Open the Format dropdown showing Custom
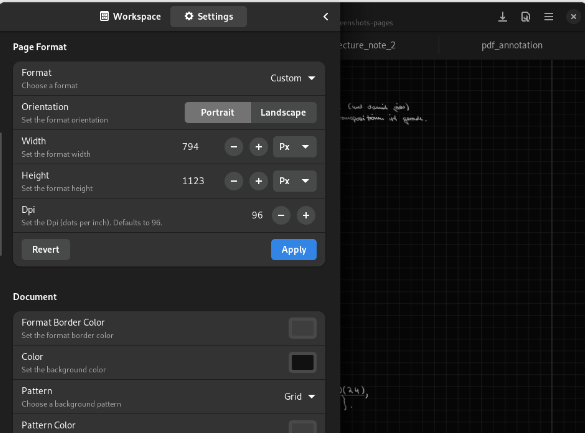The height and width of the screenshot is (433, 585). pyautogui.click(x=293, y=78)
